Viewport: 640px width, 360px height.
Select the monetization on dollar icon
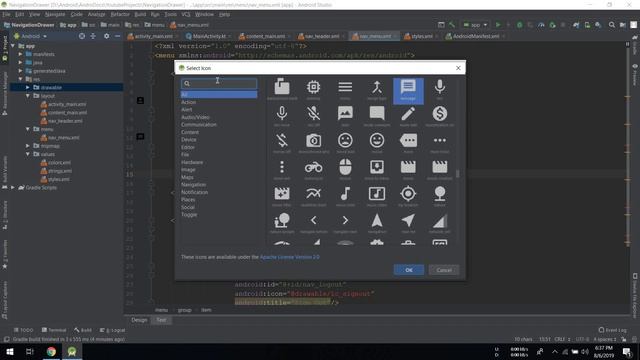(x=440, y=113)
